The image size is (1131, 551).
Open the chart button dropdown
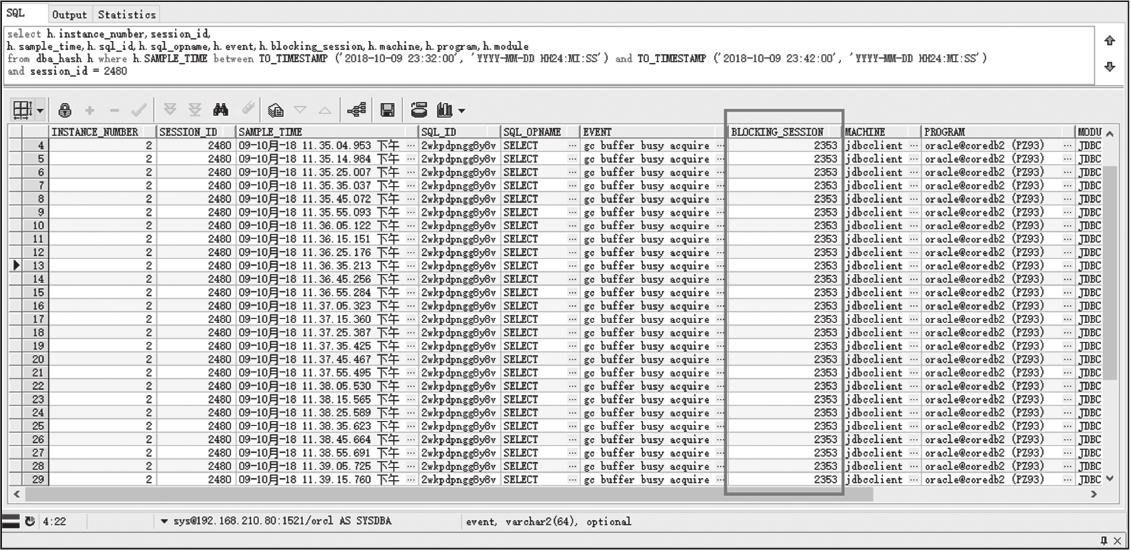461,110
